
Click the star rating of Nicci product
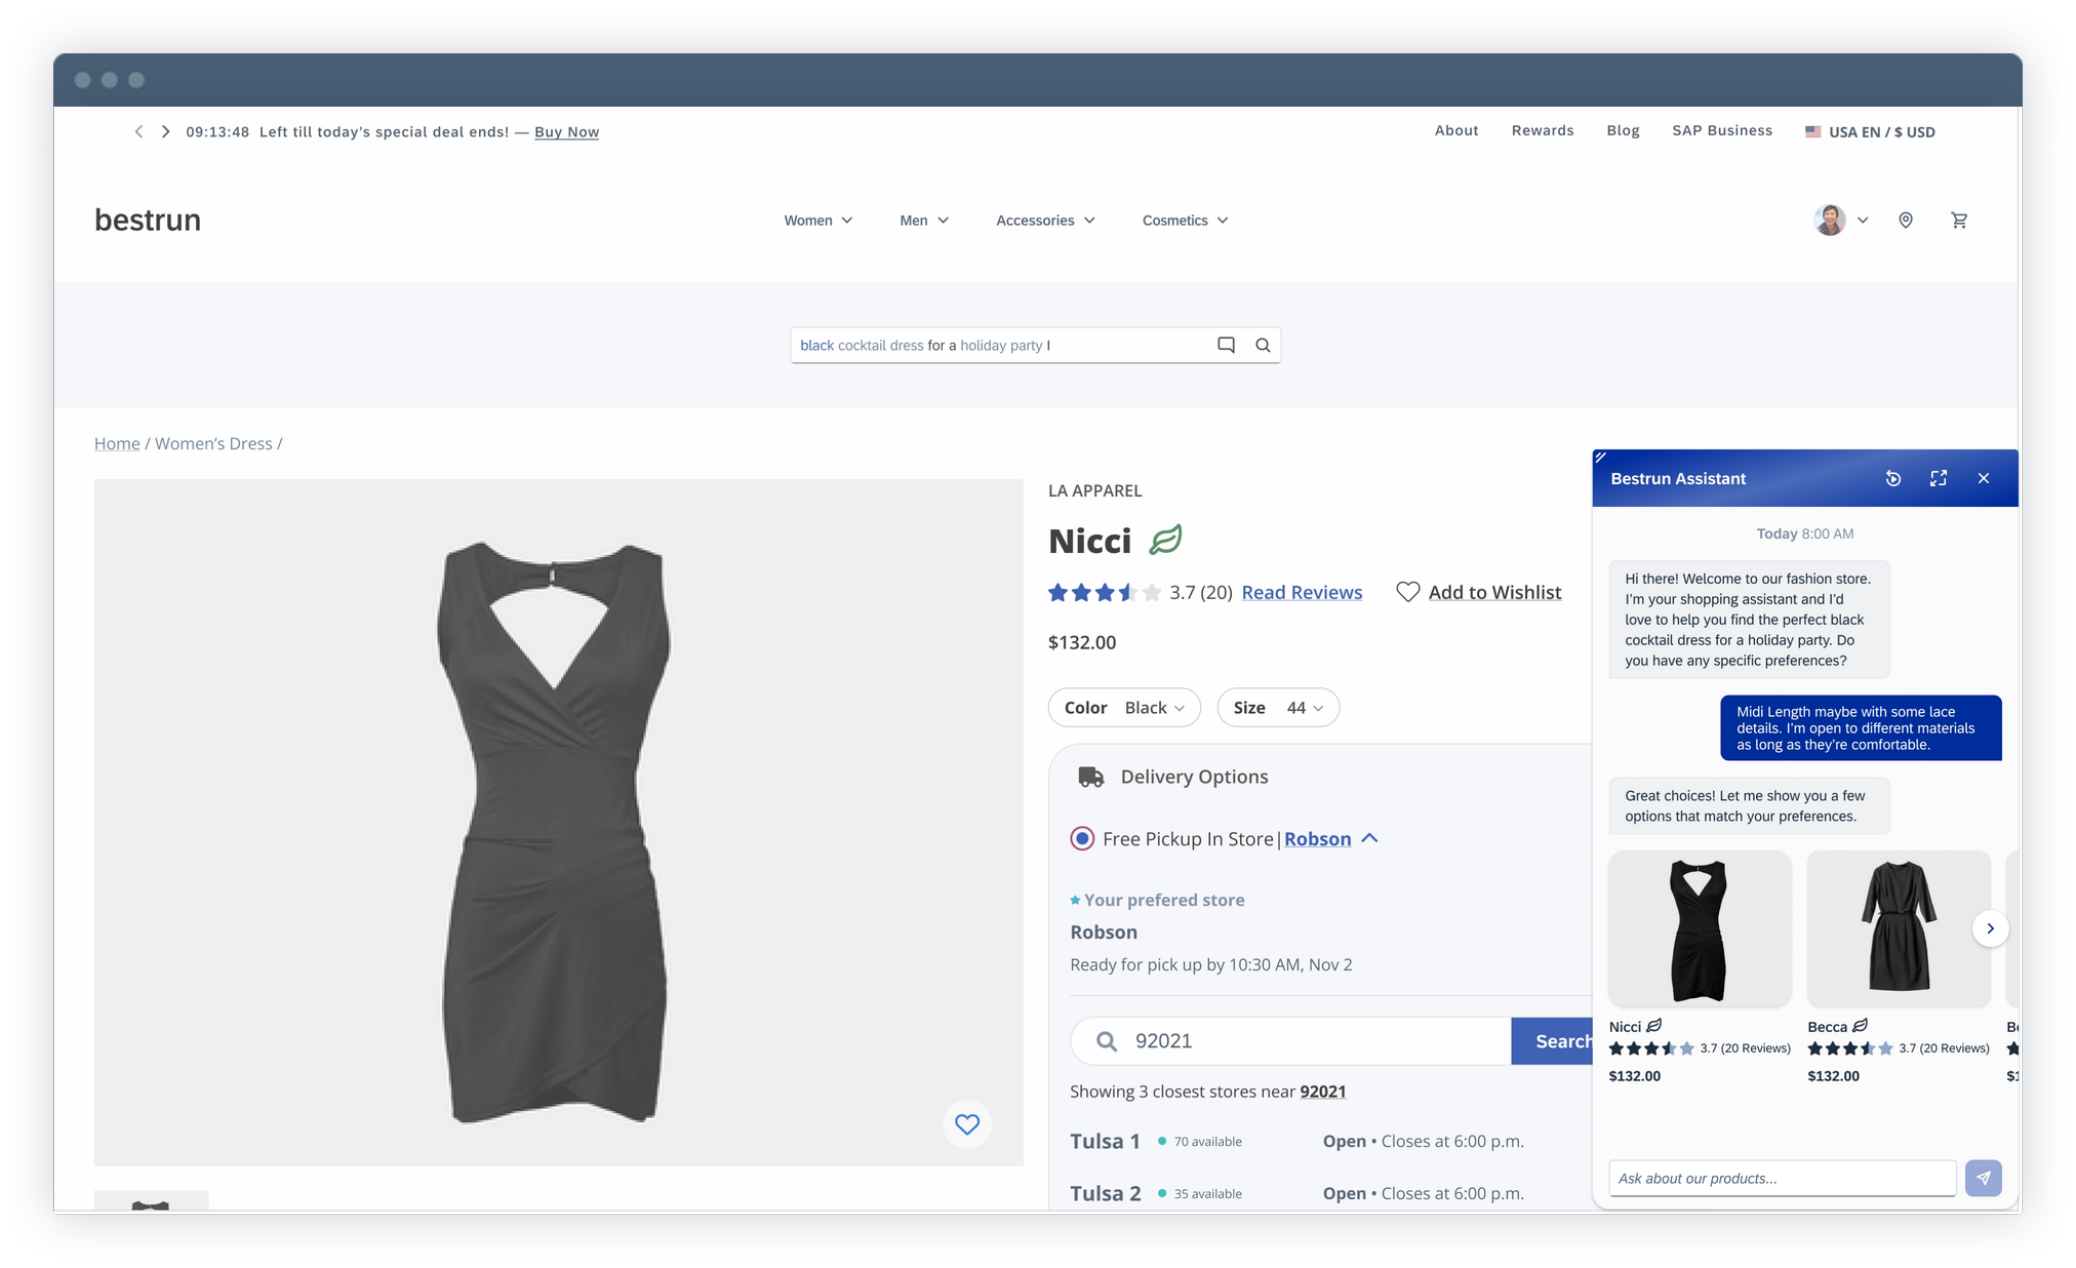tap(1104, 592)
